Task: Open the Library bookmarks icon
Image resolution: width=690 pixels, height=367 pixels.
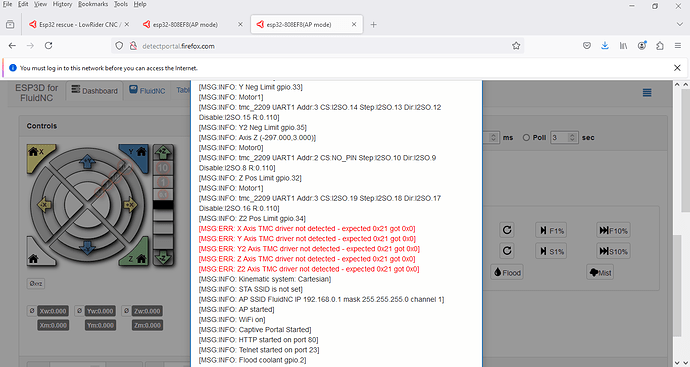Action: coord(623,46)
